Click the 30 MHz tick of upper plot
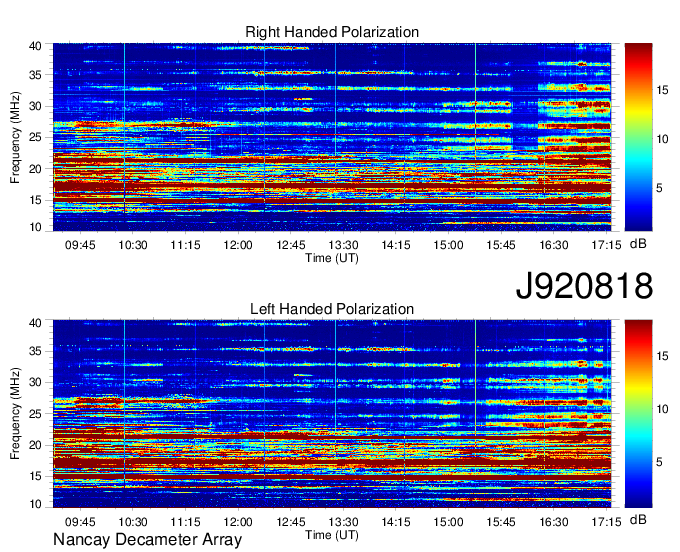680x552 pixels. [35, 106]
